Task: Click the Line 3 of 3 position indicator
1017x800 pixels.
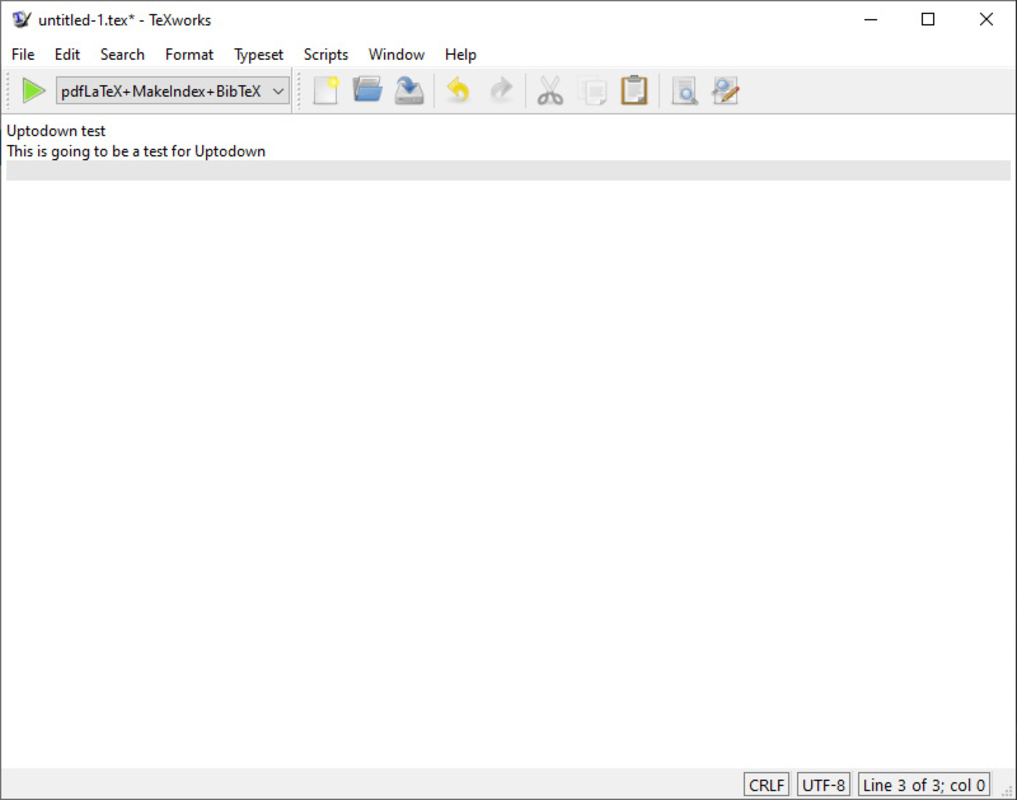Action: tap(924, 785)
